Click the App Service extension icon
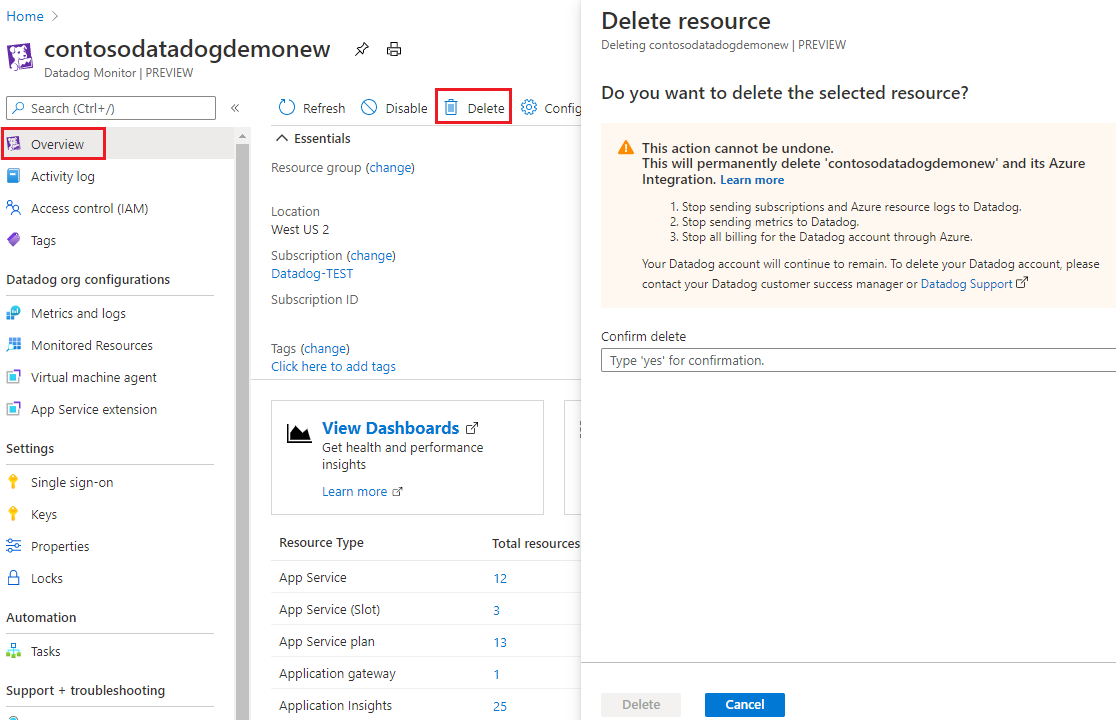The image size is (1116, 720). pyautogui.click(x=14, y=409)
